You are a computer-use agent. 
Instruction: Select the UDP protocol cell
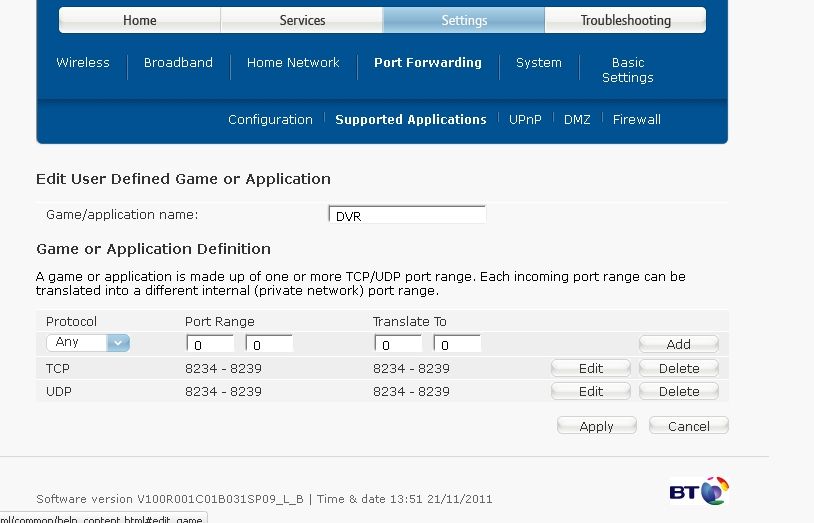coord(59,391)
